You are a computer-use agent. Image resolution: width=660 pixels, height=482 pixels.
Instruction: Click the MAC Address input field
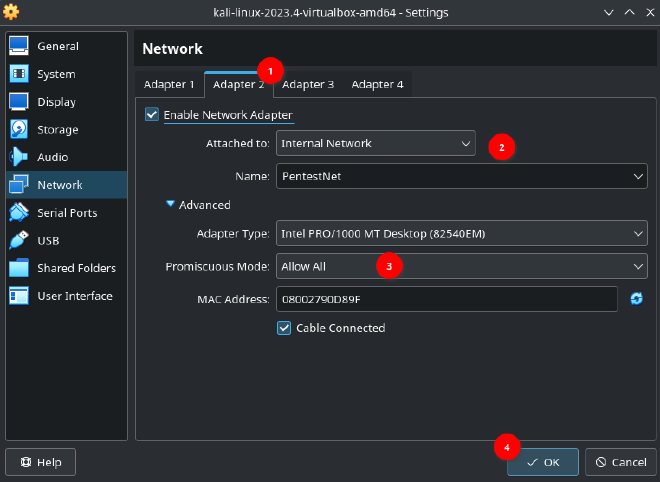tap(447, 299)
